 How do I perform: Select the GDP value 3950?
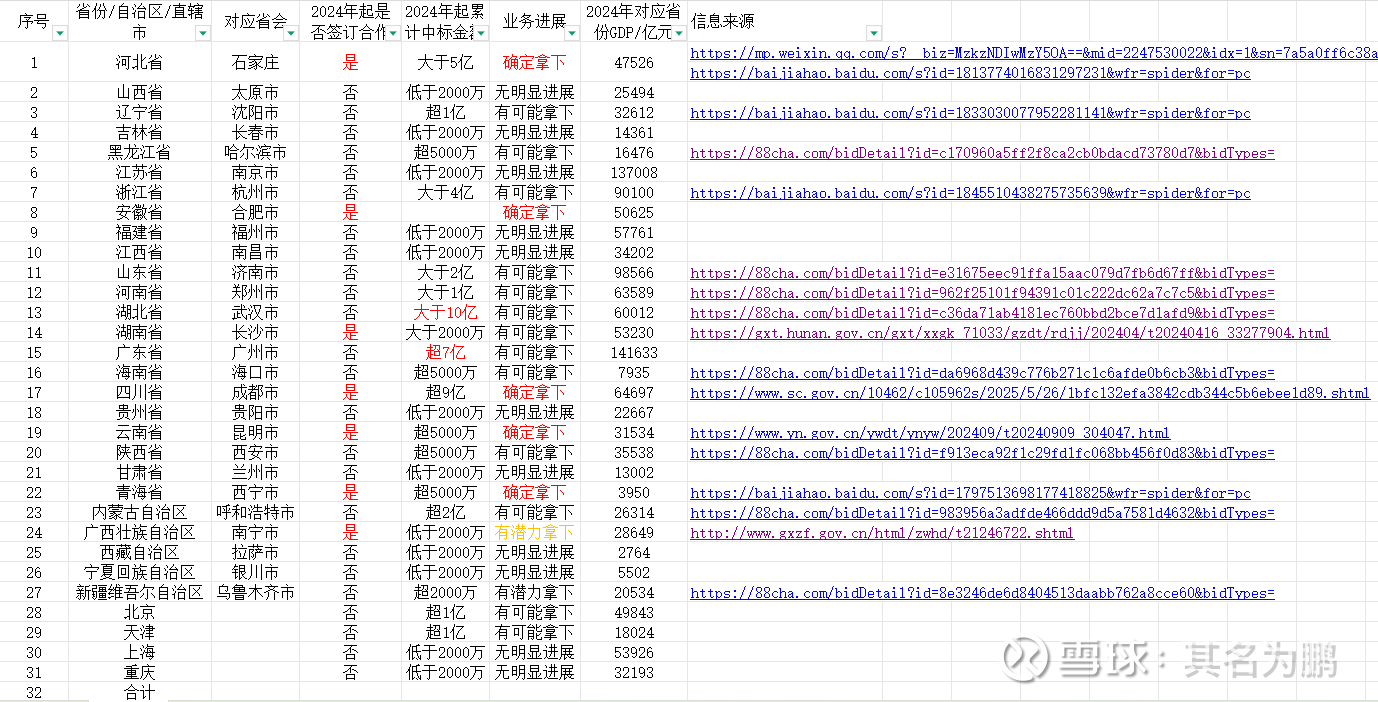tap(634, 492)
